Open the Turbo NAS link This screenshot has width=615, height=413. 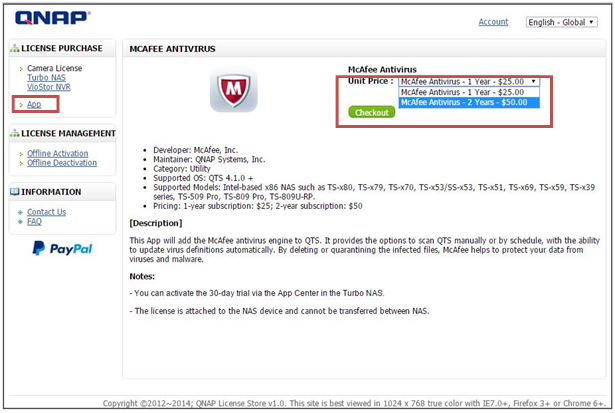[x=46, y=78]
